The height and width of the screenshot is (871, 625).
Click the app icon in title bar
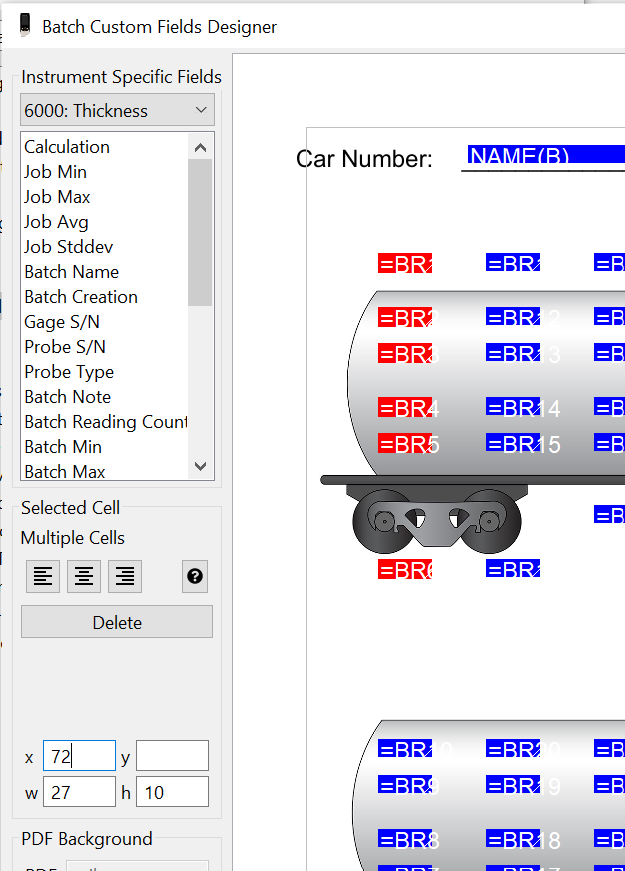pyautogui.click(x=25, y=26)
